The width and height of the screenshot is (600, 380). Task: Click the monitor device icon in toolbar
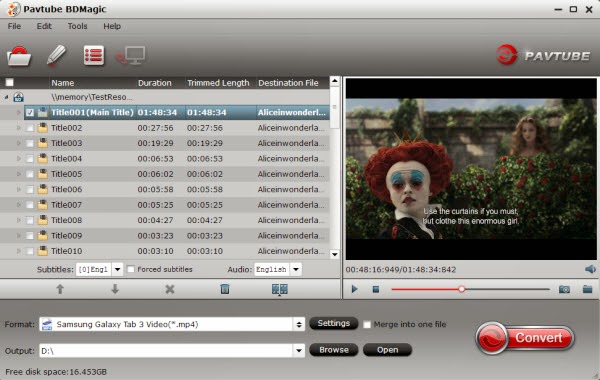coord(131,56)
